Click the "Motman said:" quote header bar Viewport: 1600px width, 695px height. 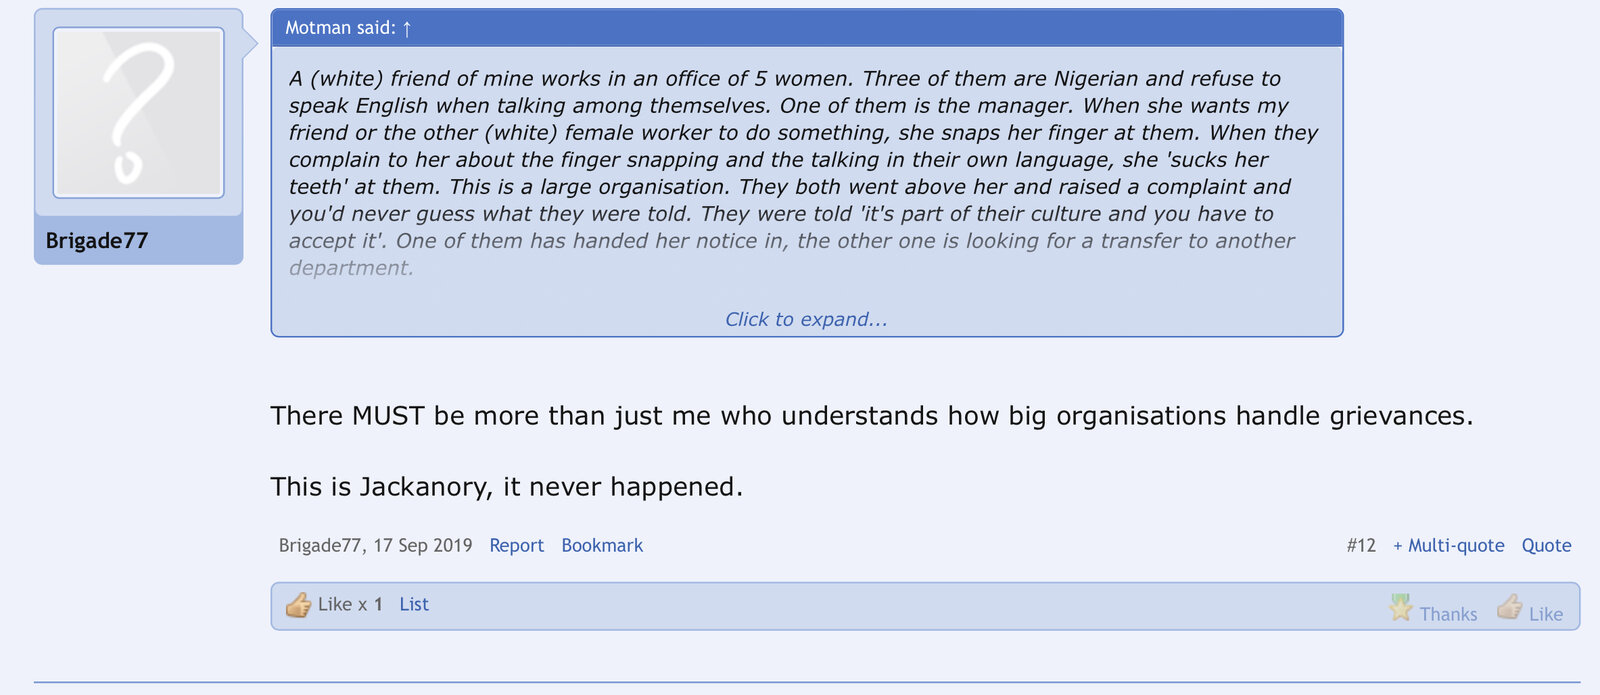click(x=806, y=28)
